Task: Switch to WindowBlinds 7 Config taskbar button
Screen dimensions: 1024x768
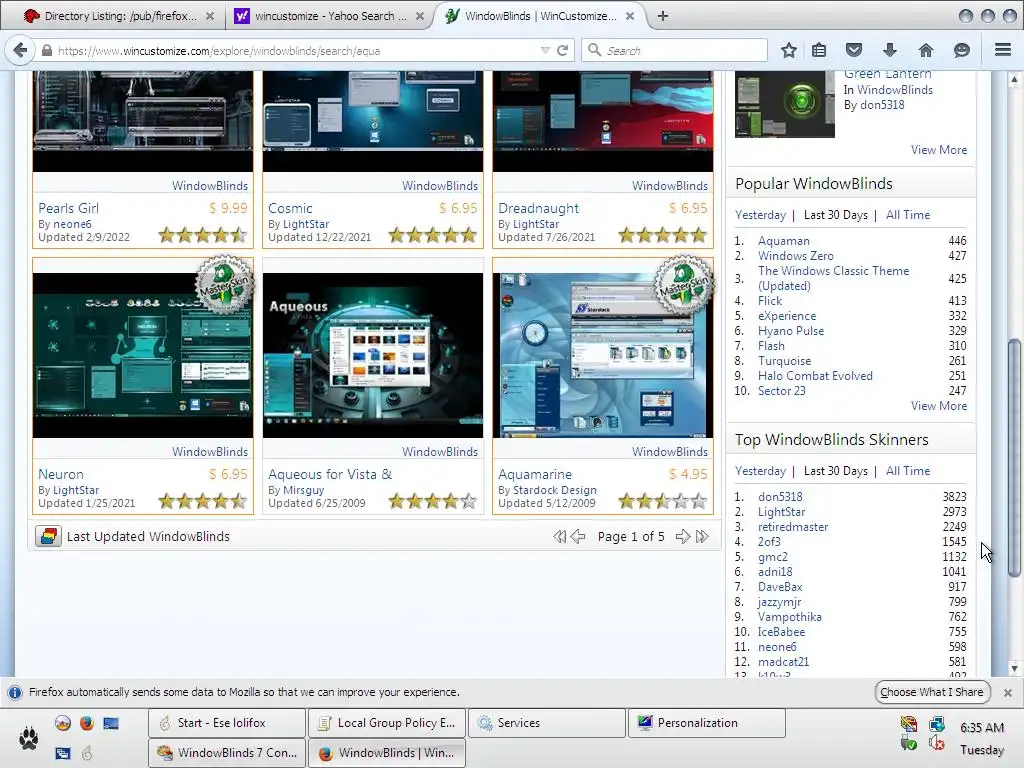Action: click(x=227, y=753)
